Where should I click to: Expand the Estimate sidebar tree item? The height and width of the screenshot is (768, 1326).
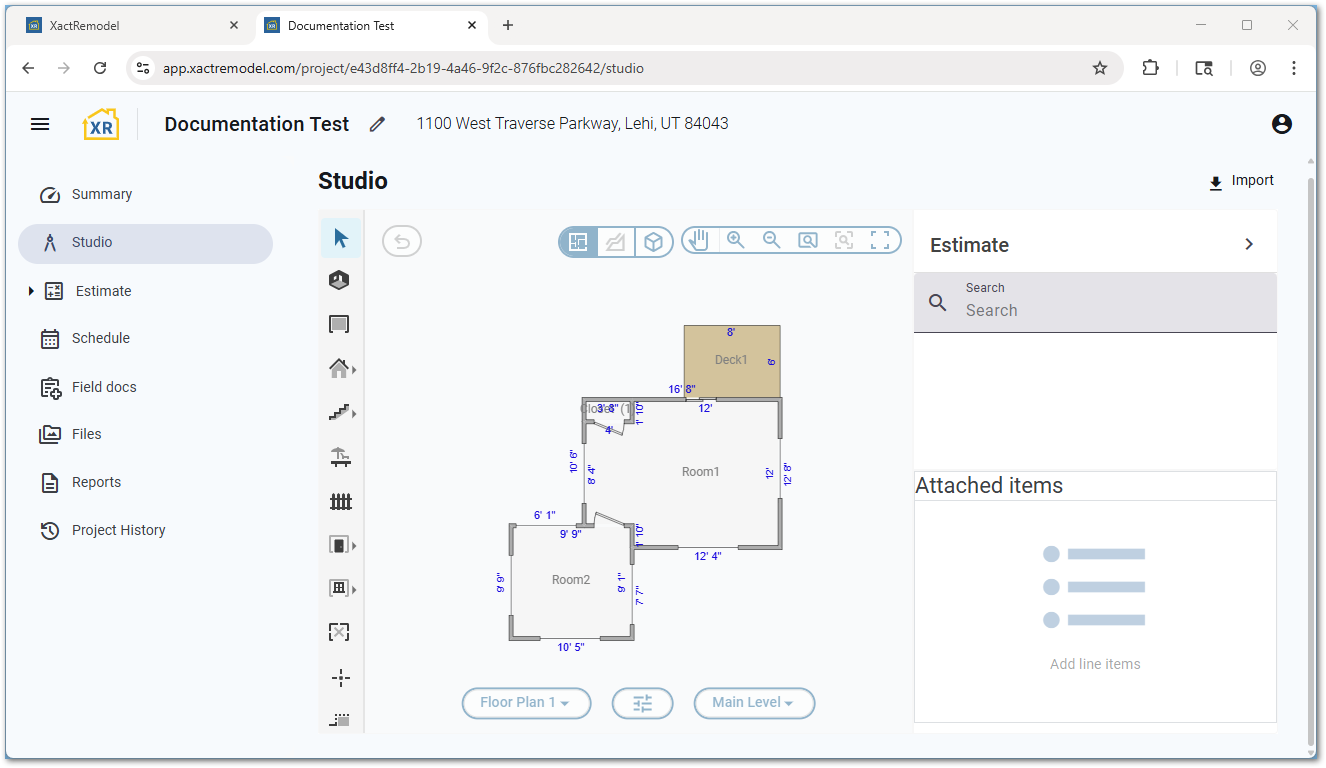click(31, 291)
